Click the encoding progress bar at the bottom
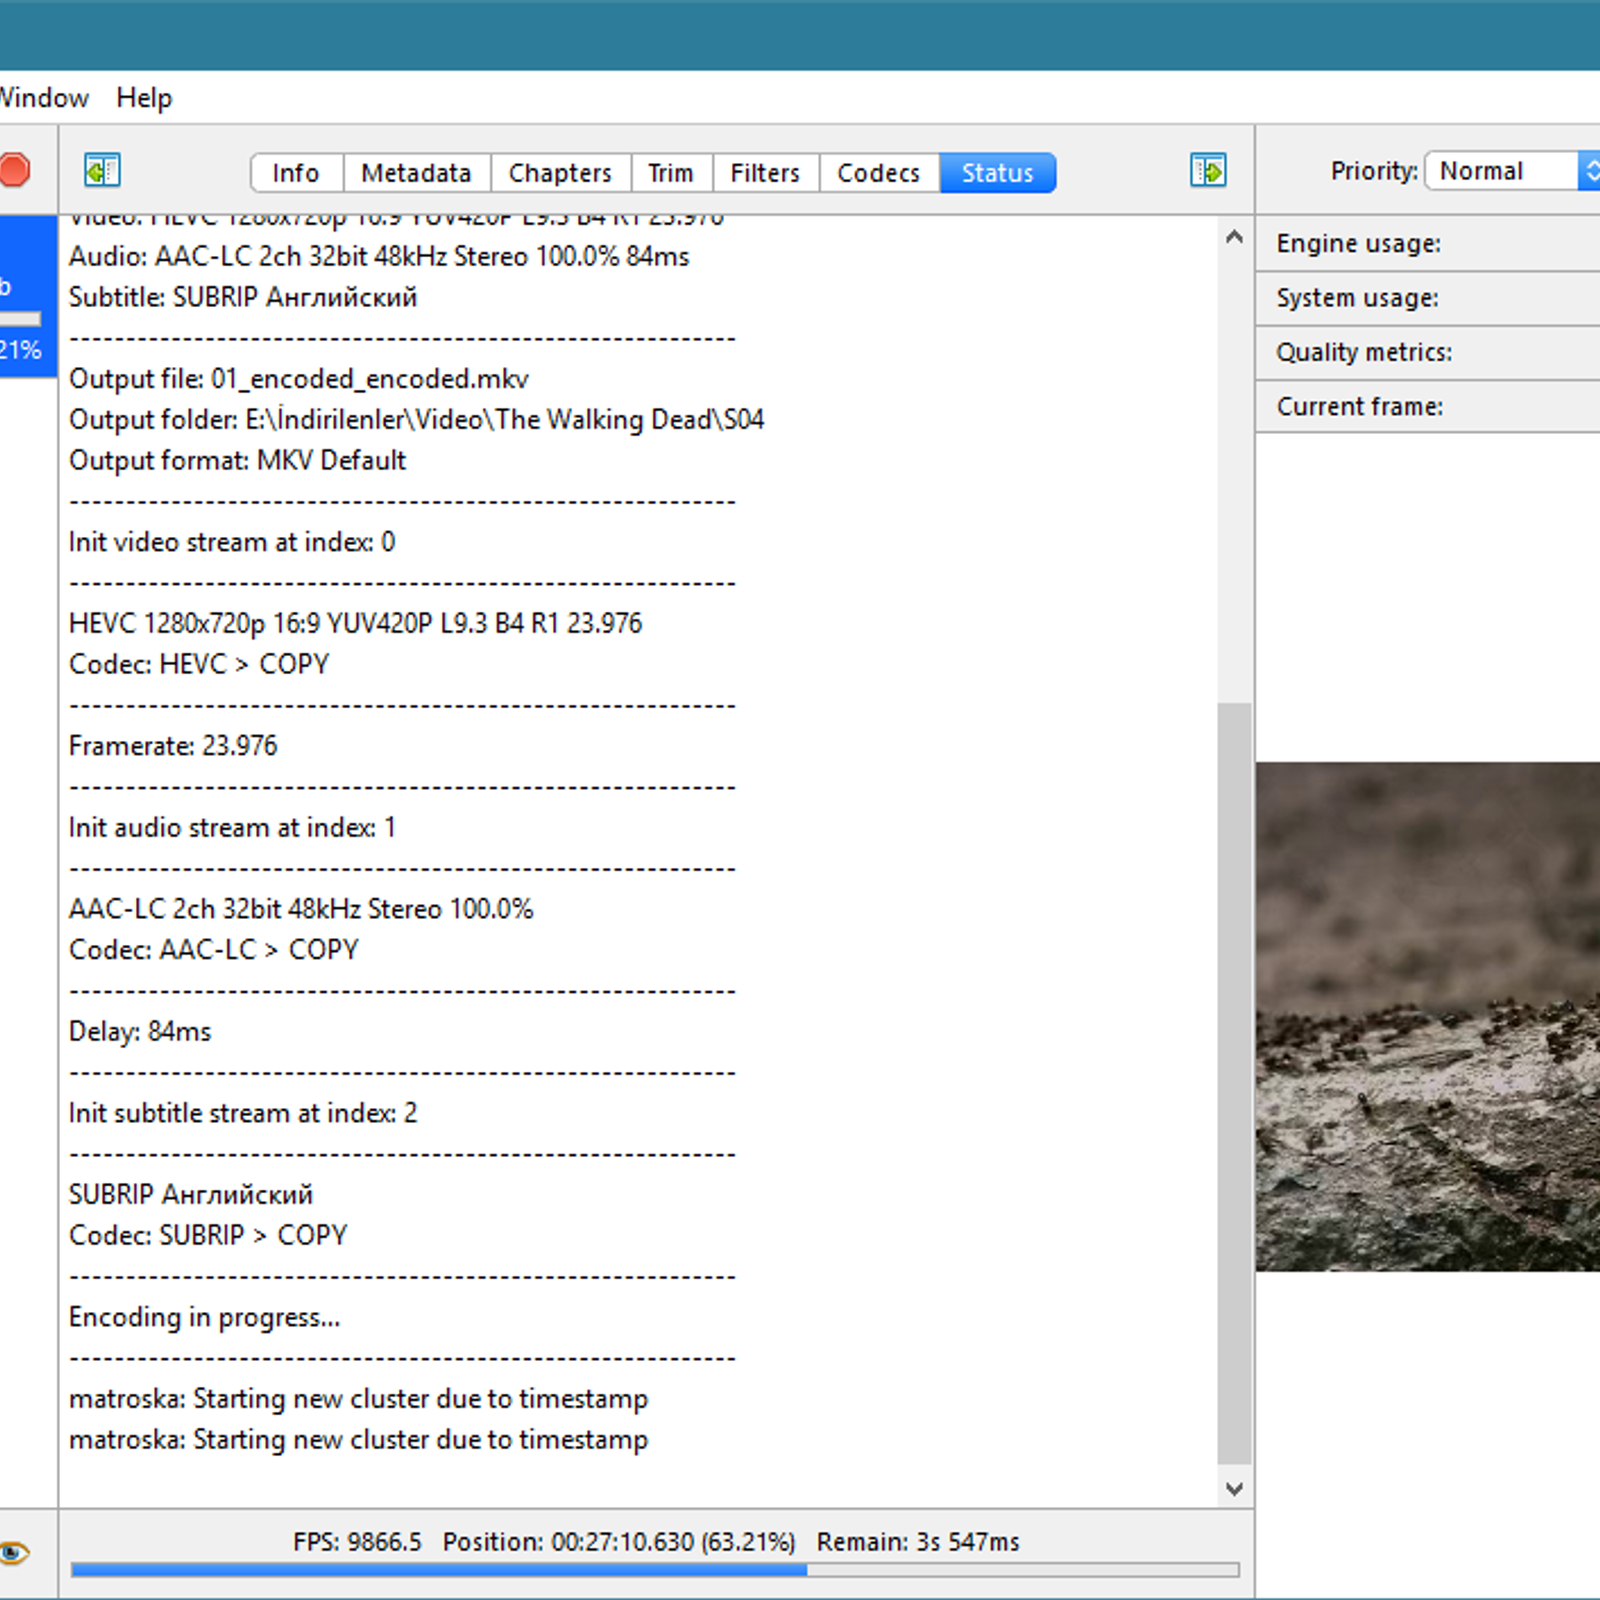This screenshot has width=1600, height=1600. (x=655, y=1570)
